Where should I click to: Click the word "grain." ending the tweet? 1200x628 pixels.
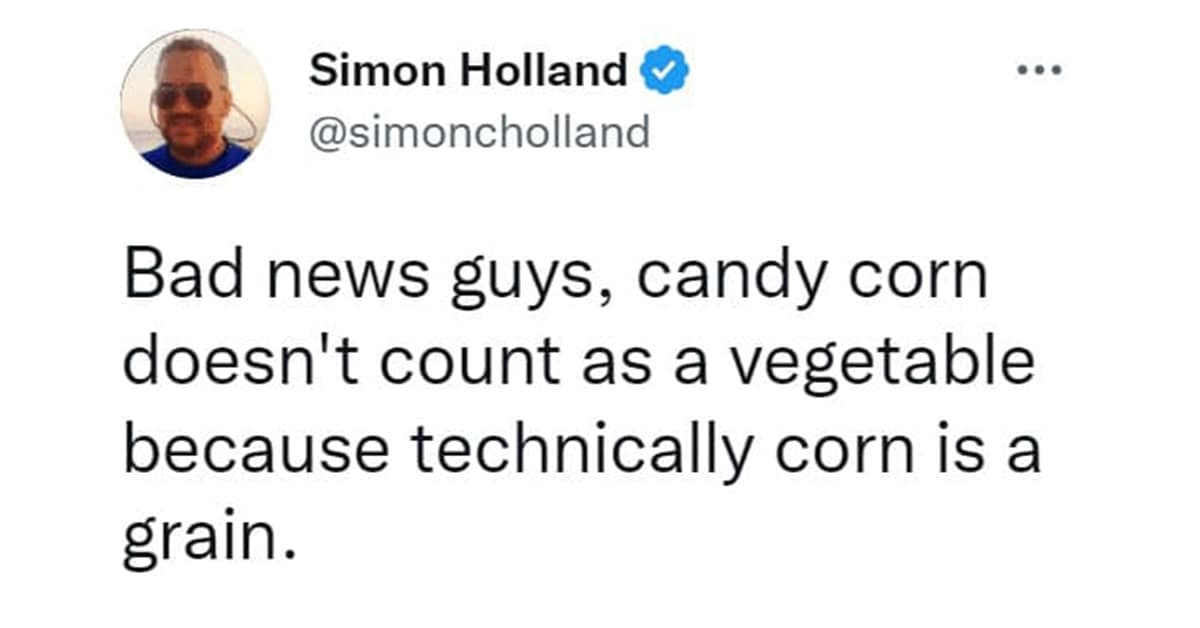(x=211, y=543)
